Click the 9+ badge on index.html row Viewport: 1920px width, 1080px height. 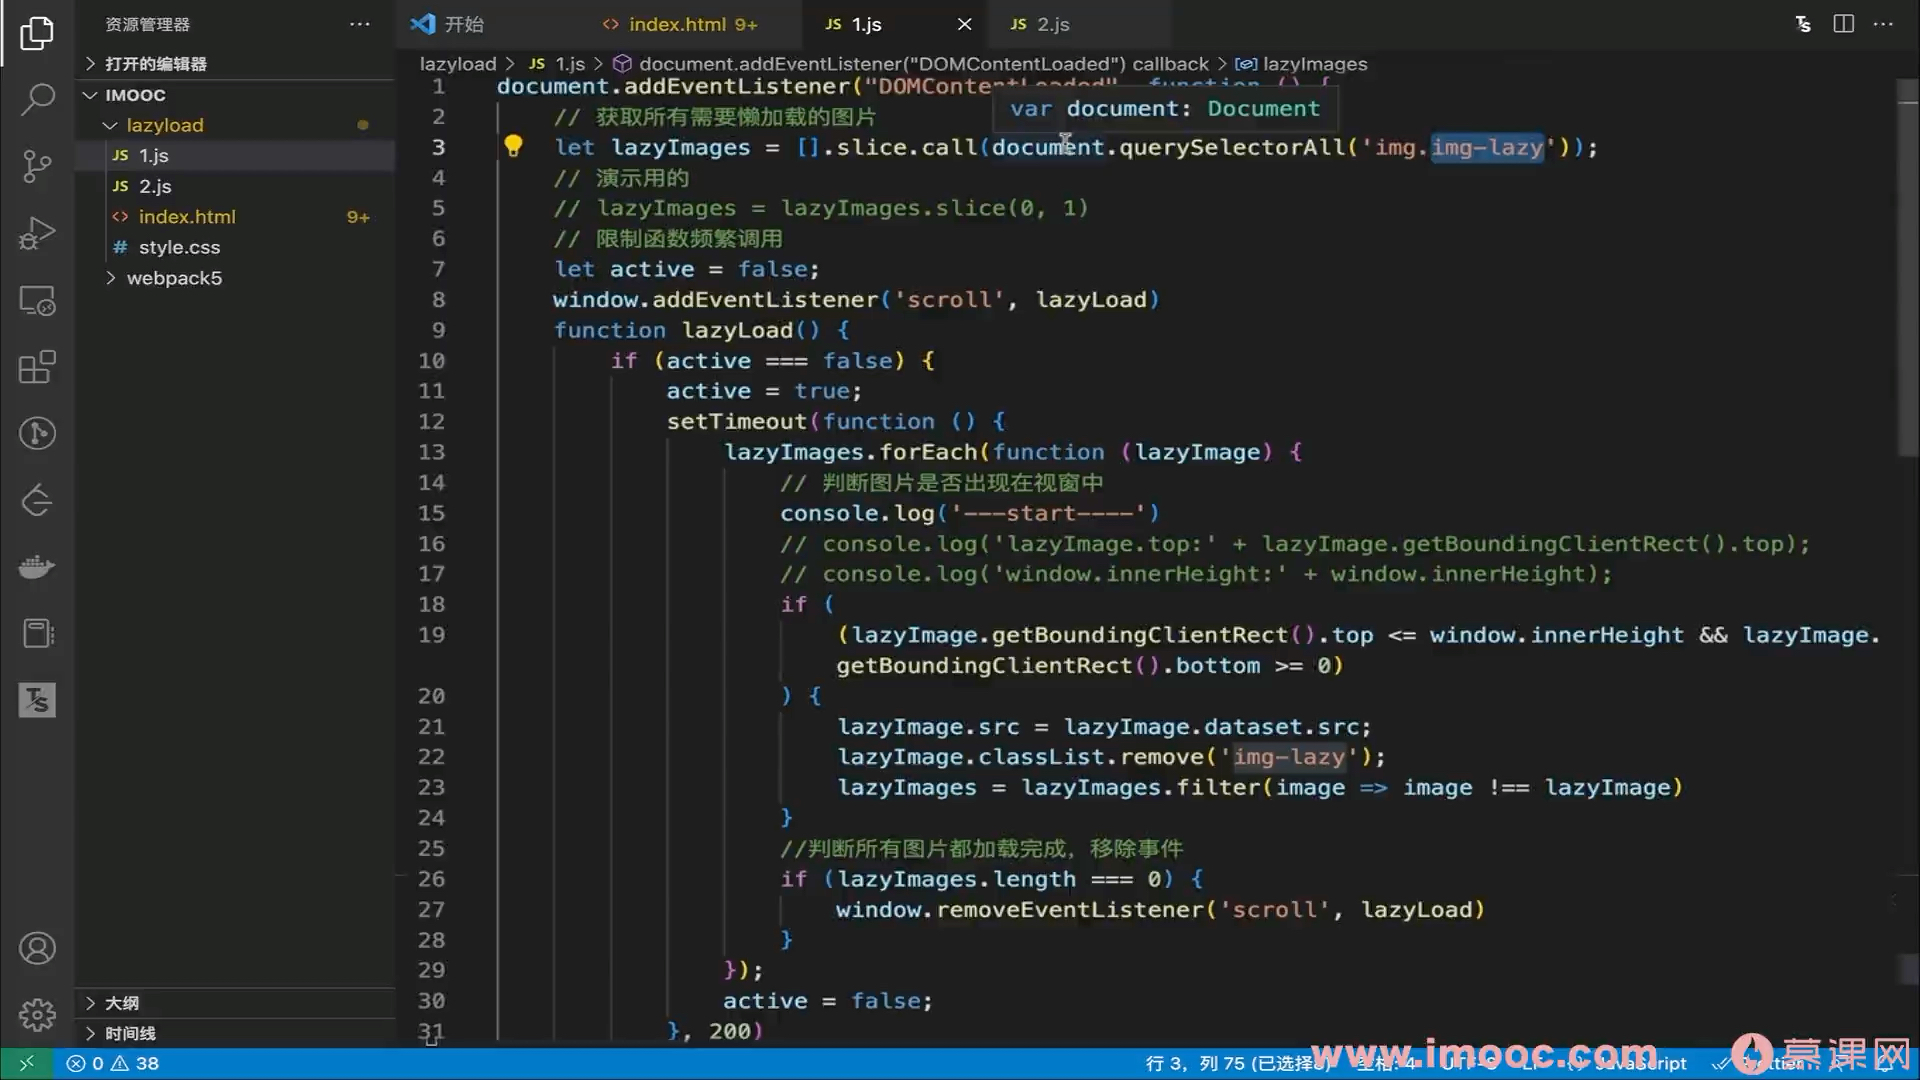[358, 217]
